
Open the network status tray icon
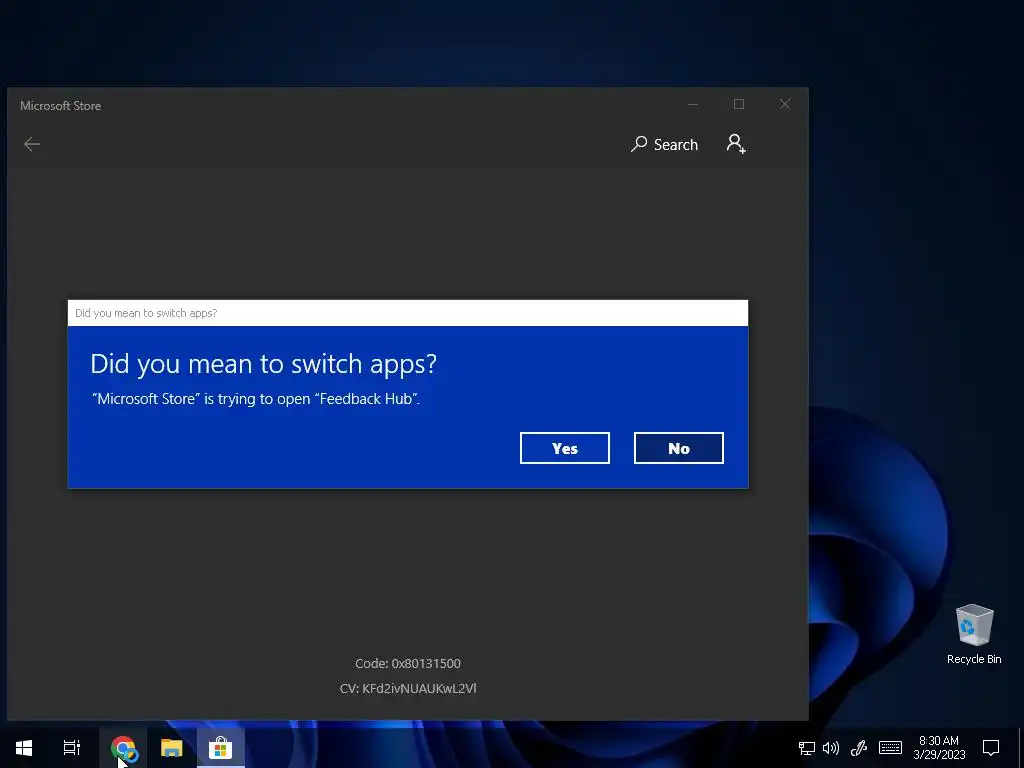(807, 748)
